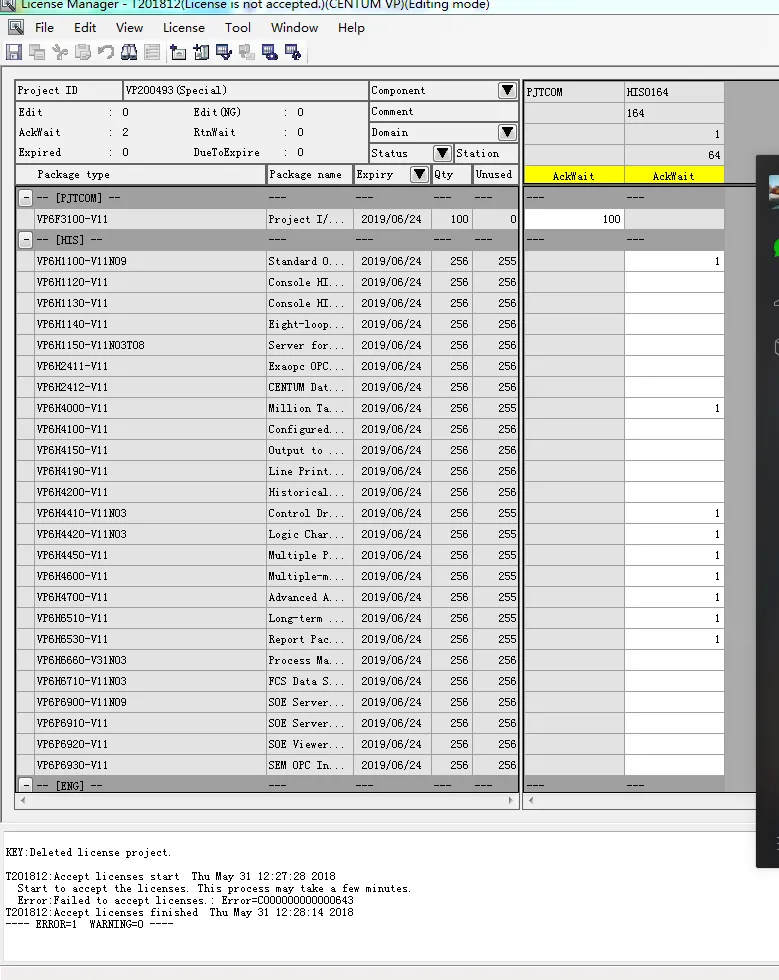Click the yellow AckWait cell under PJTCOM
This screenshot has width=779, height=980.
[573, 176]
